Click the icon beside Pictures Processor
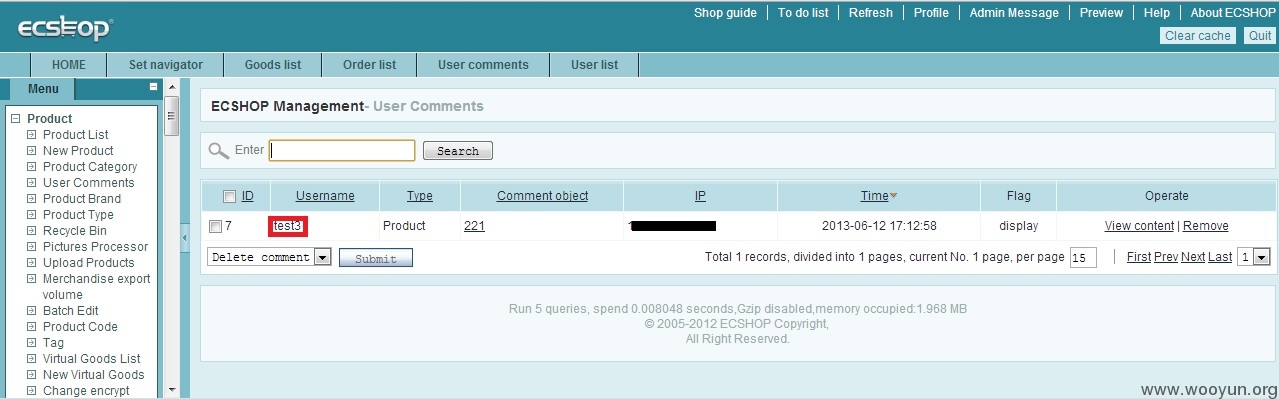Image resolution: width=1279 pixels, height=399 pixels. (x=31, y=247)
